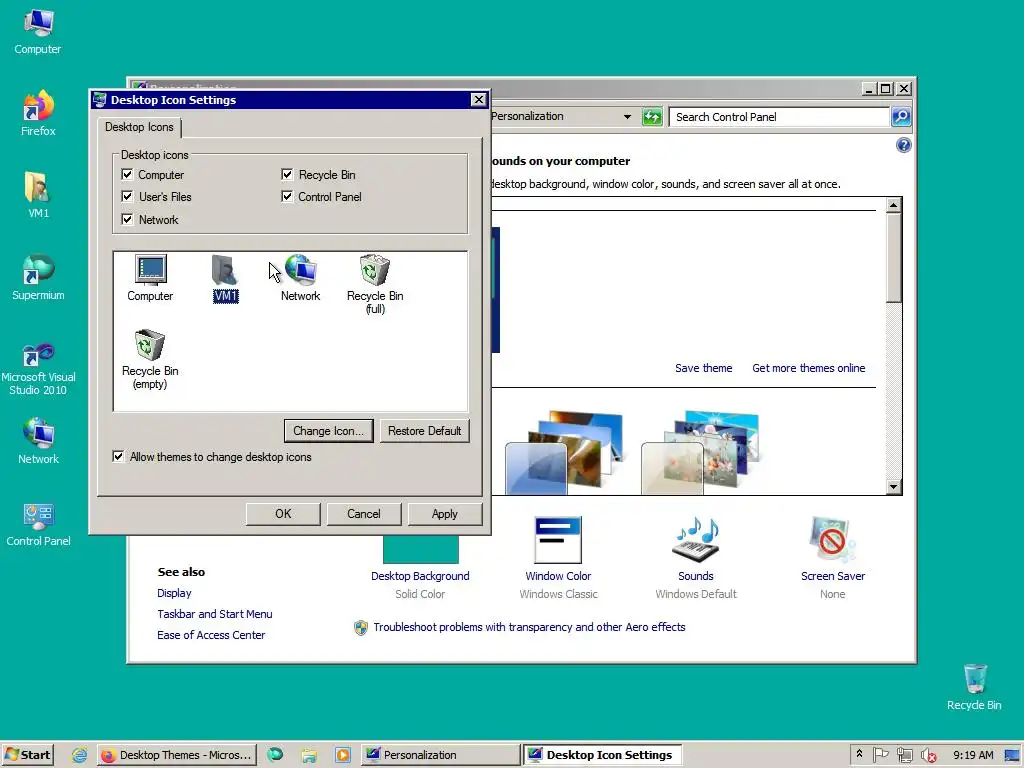Click the Action Center flag in the system tray
The height and width of the screenshot is (768, 1024).
tap(880, 755)
